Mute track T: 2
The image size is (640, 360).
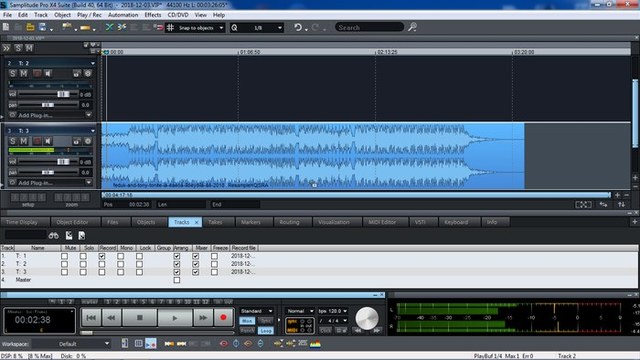tap(24, 73)
